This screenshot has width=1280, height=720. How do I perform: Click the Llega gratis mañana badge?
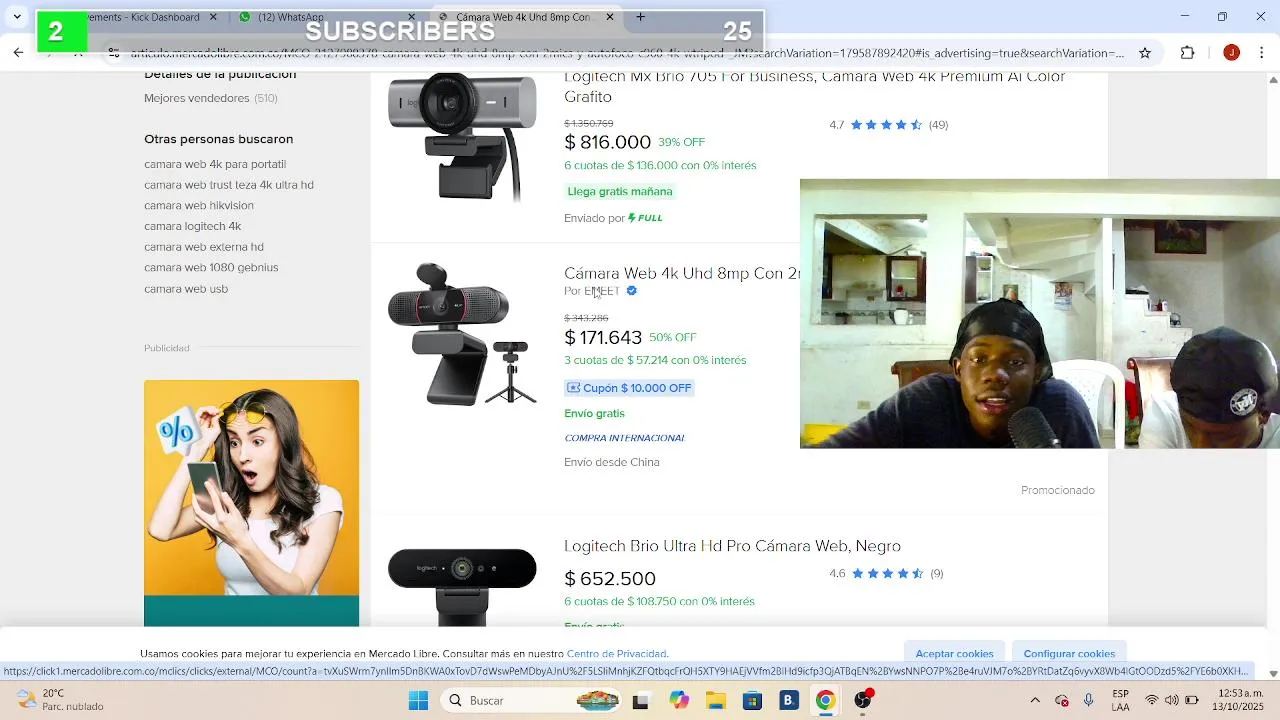pos(620,191)
